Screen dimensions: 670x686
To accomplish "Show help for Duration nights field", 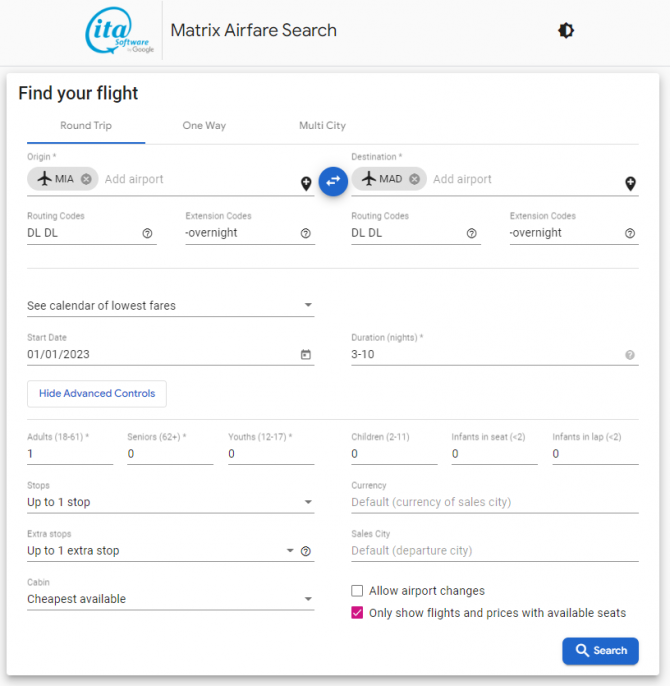I will [630, 355].
